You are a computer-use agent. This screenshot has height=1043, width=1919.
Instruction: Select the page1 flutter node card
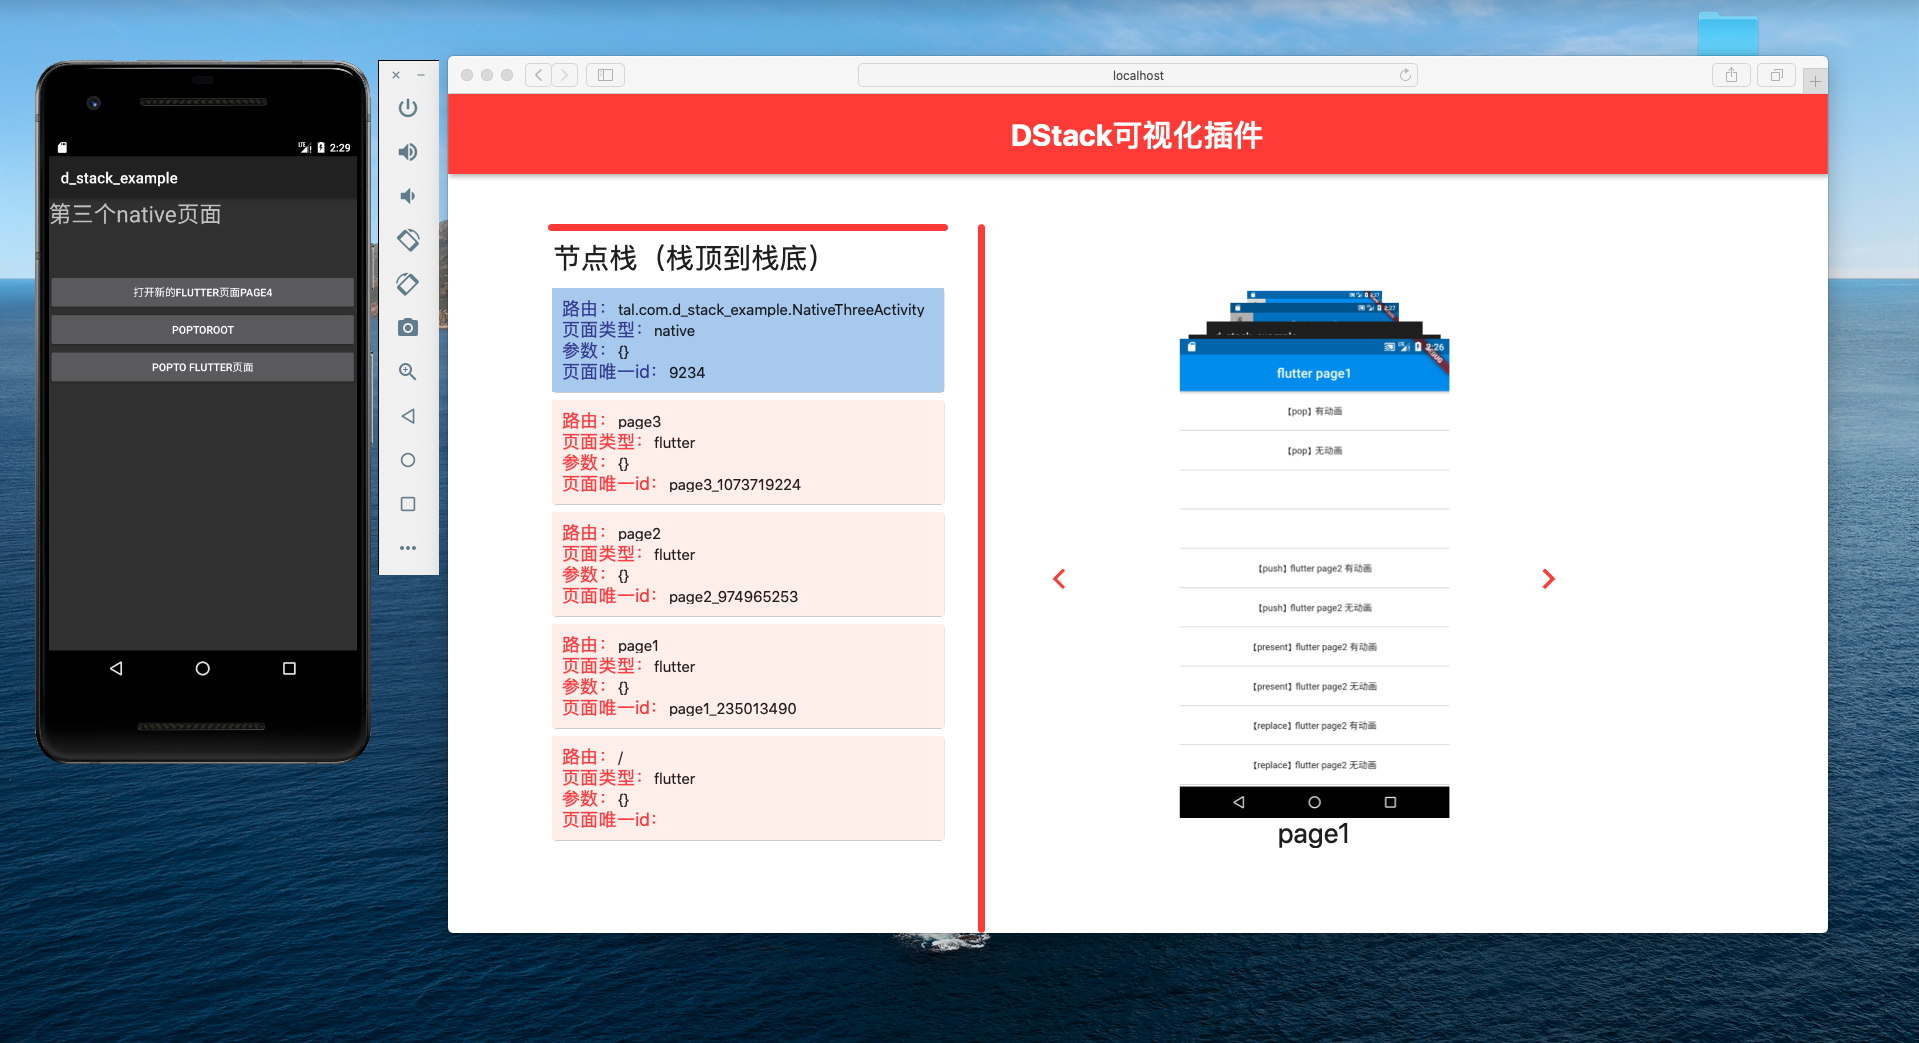tap(748, 676)
